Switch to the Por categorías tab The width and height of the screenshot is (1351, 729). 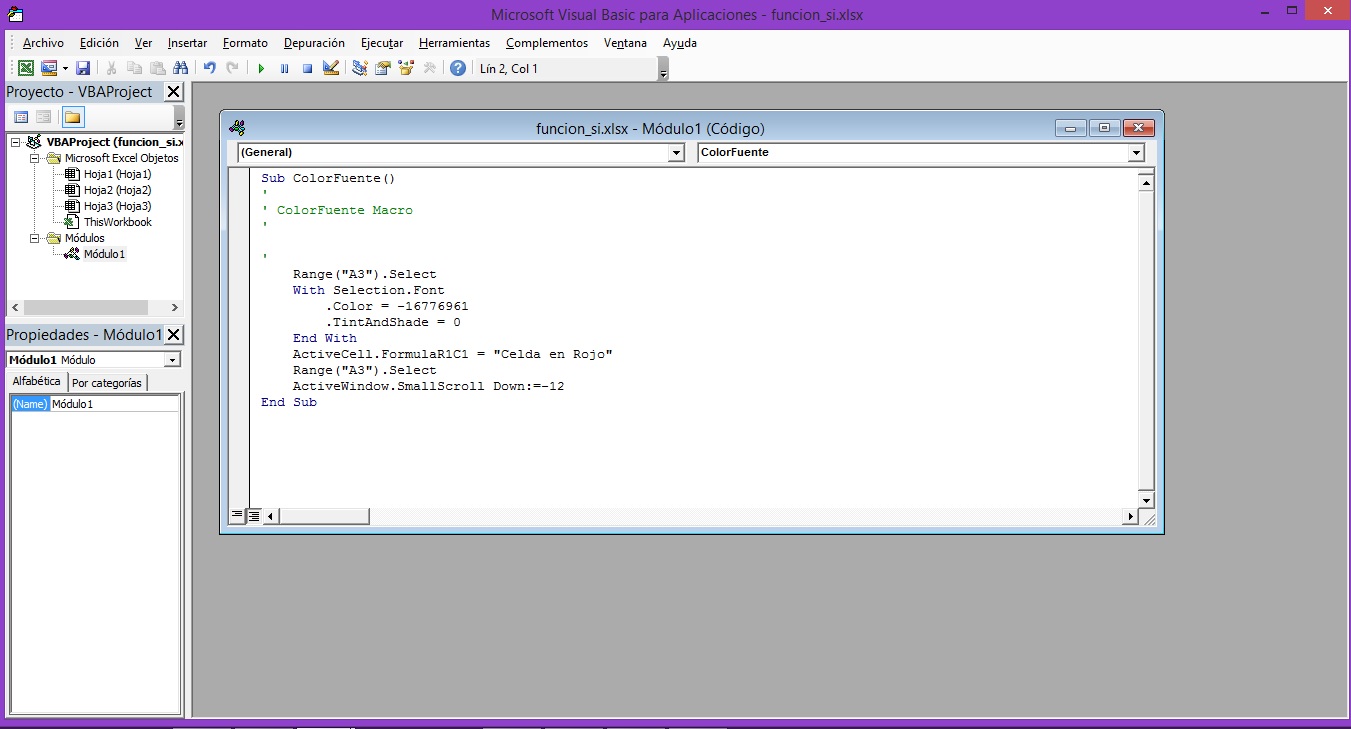tap(107, 383)
